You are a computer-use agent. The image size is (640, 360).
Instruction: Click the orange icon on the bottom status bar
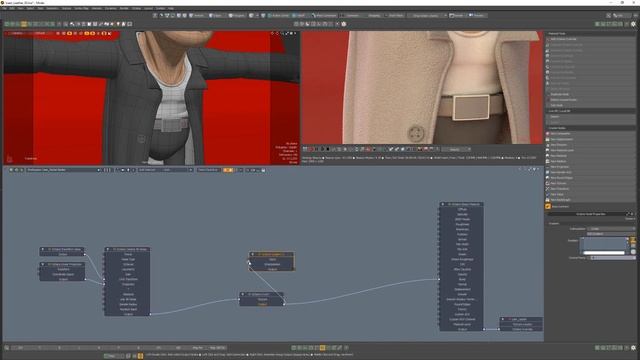tap(140, 356)
